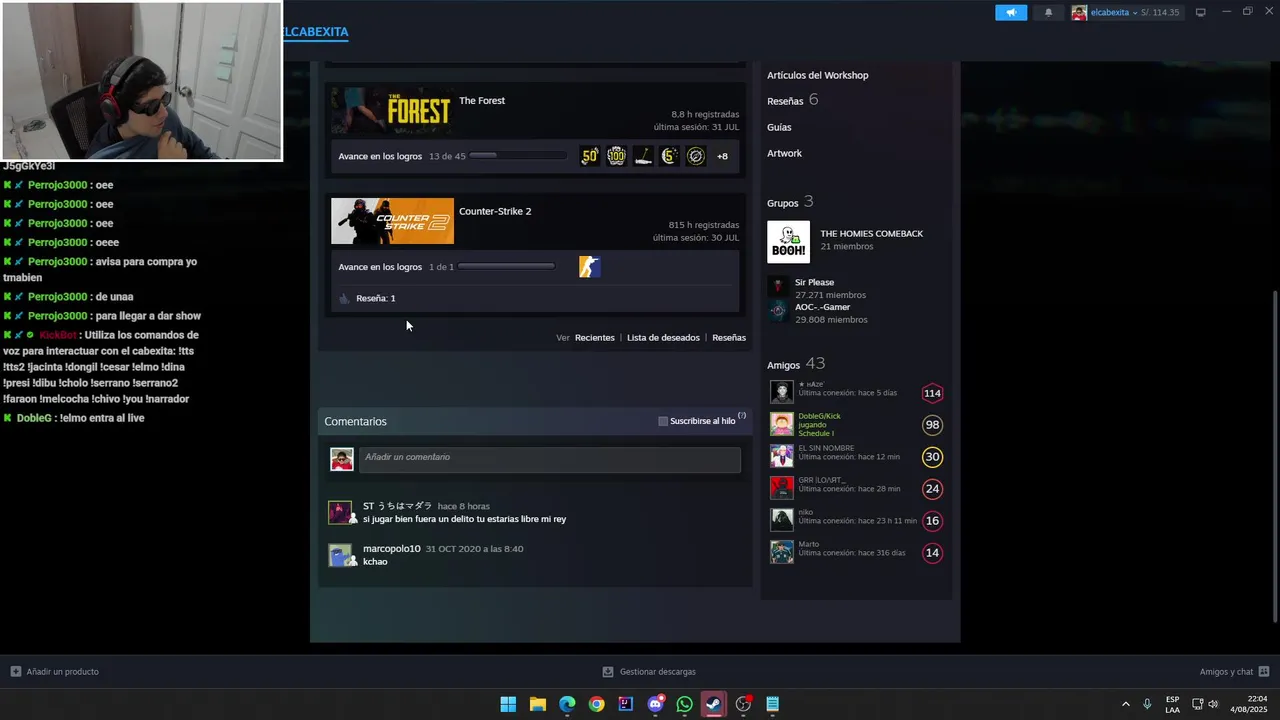This screenshot has height=720, width=1280.
Task: Open The Forest game banner
Action: pyautogui.click(x=392, y=110)
